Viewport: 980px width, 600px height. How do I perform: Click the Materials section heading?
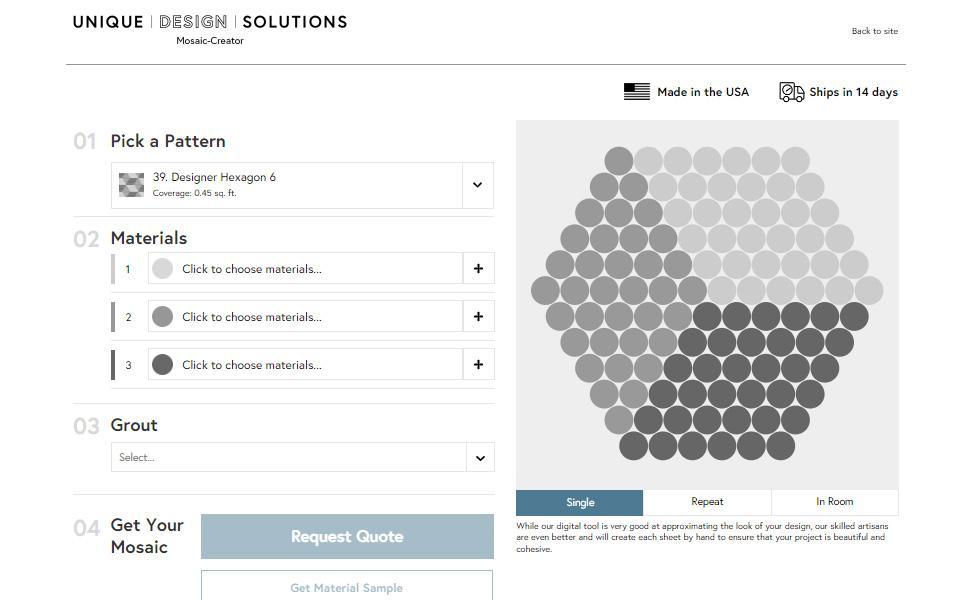149,238
